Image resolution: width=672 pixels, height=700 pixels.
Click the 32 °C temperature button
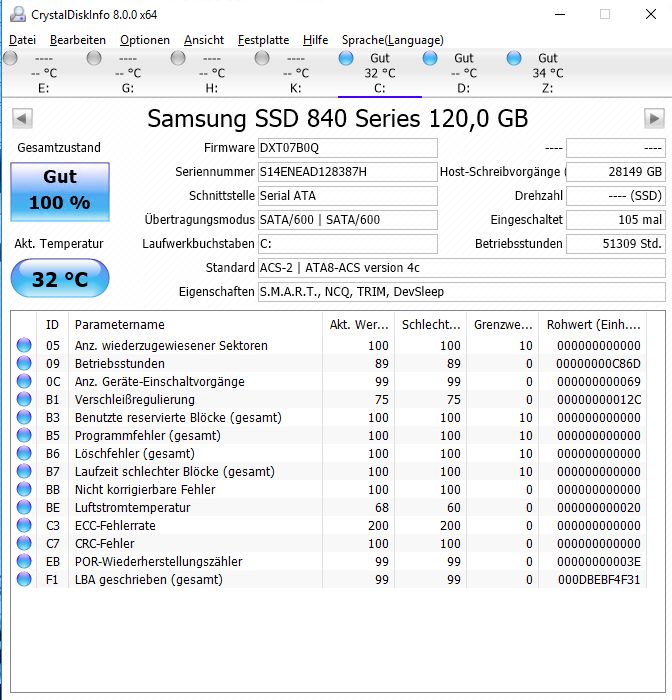click(x=60, y=279)
